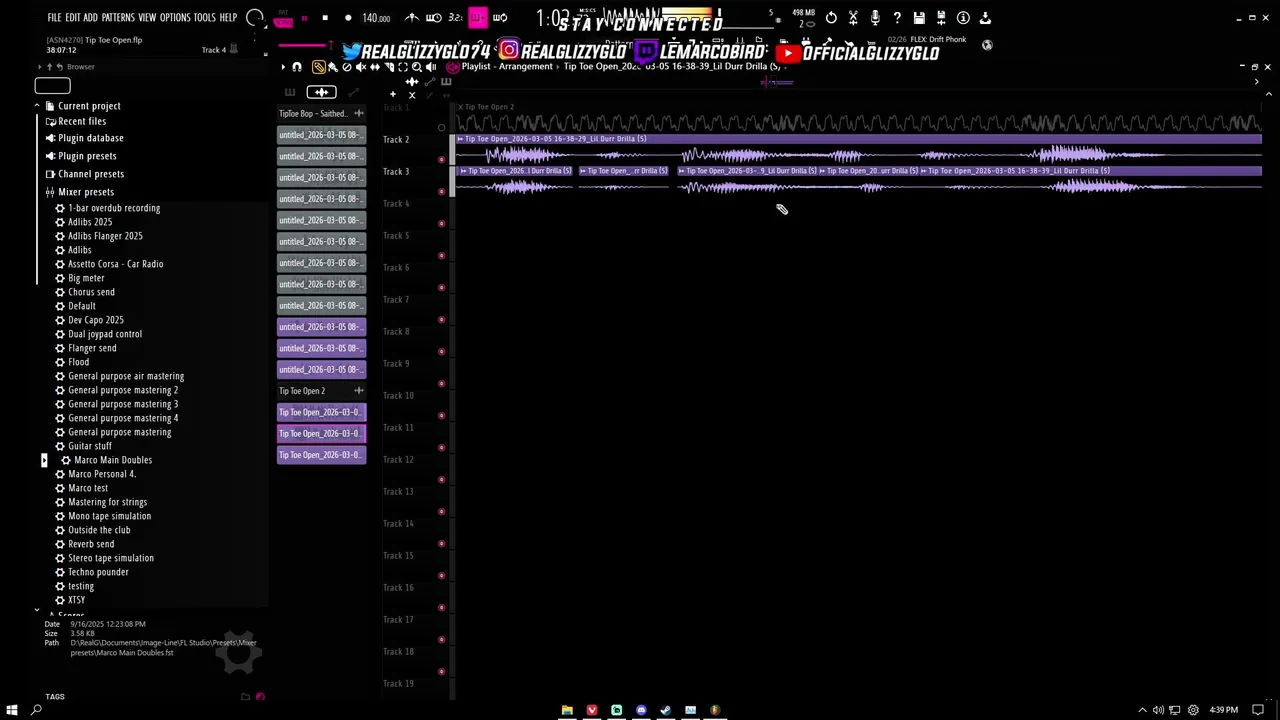Select the Zoom magnifier tool in playlist
Image resolution: width=1280 pixels, height=720 pixels.
(417, 67)
